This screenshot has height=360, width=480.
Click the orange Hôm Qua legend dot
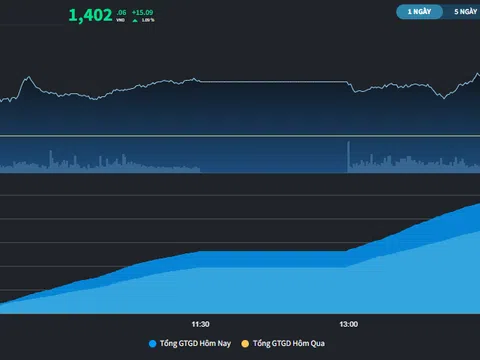tap(245, 344)
